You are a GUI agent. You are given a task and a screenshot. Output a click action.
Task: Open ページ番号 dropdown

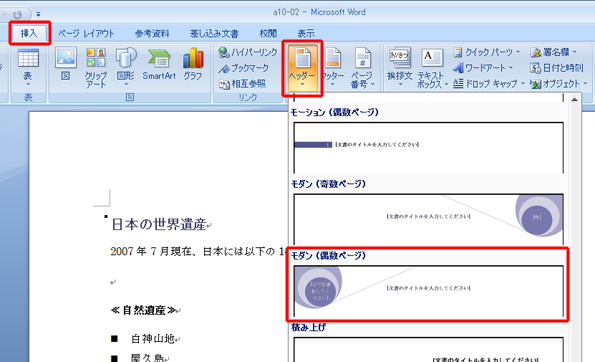click(x=362, y=68)
